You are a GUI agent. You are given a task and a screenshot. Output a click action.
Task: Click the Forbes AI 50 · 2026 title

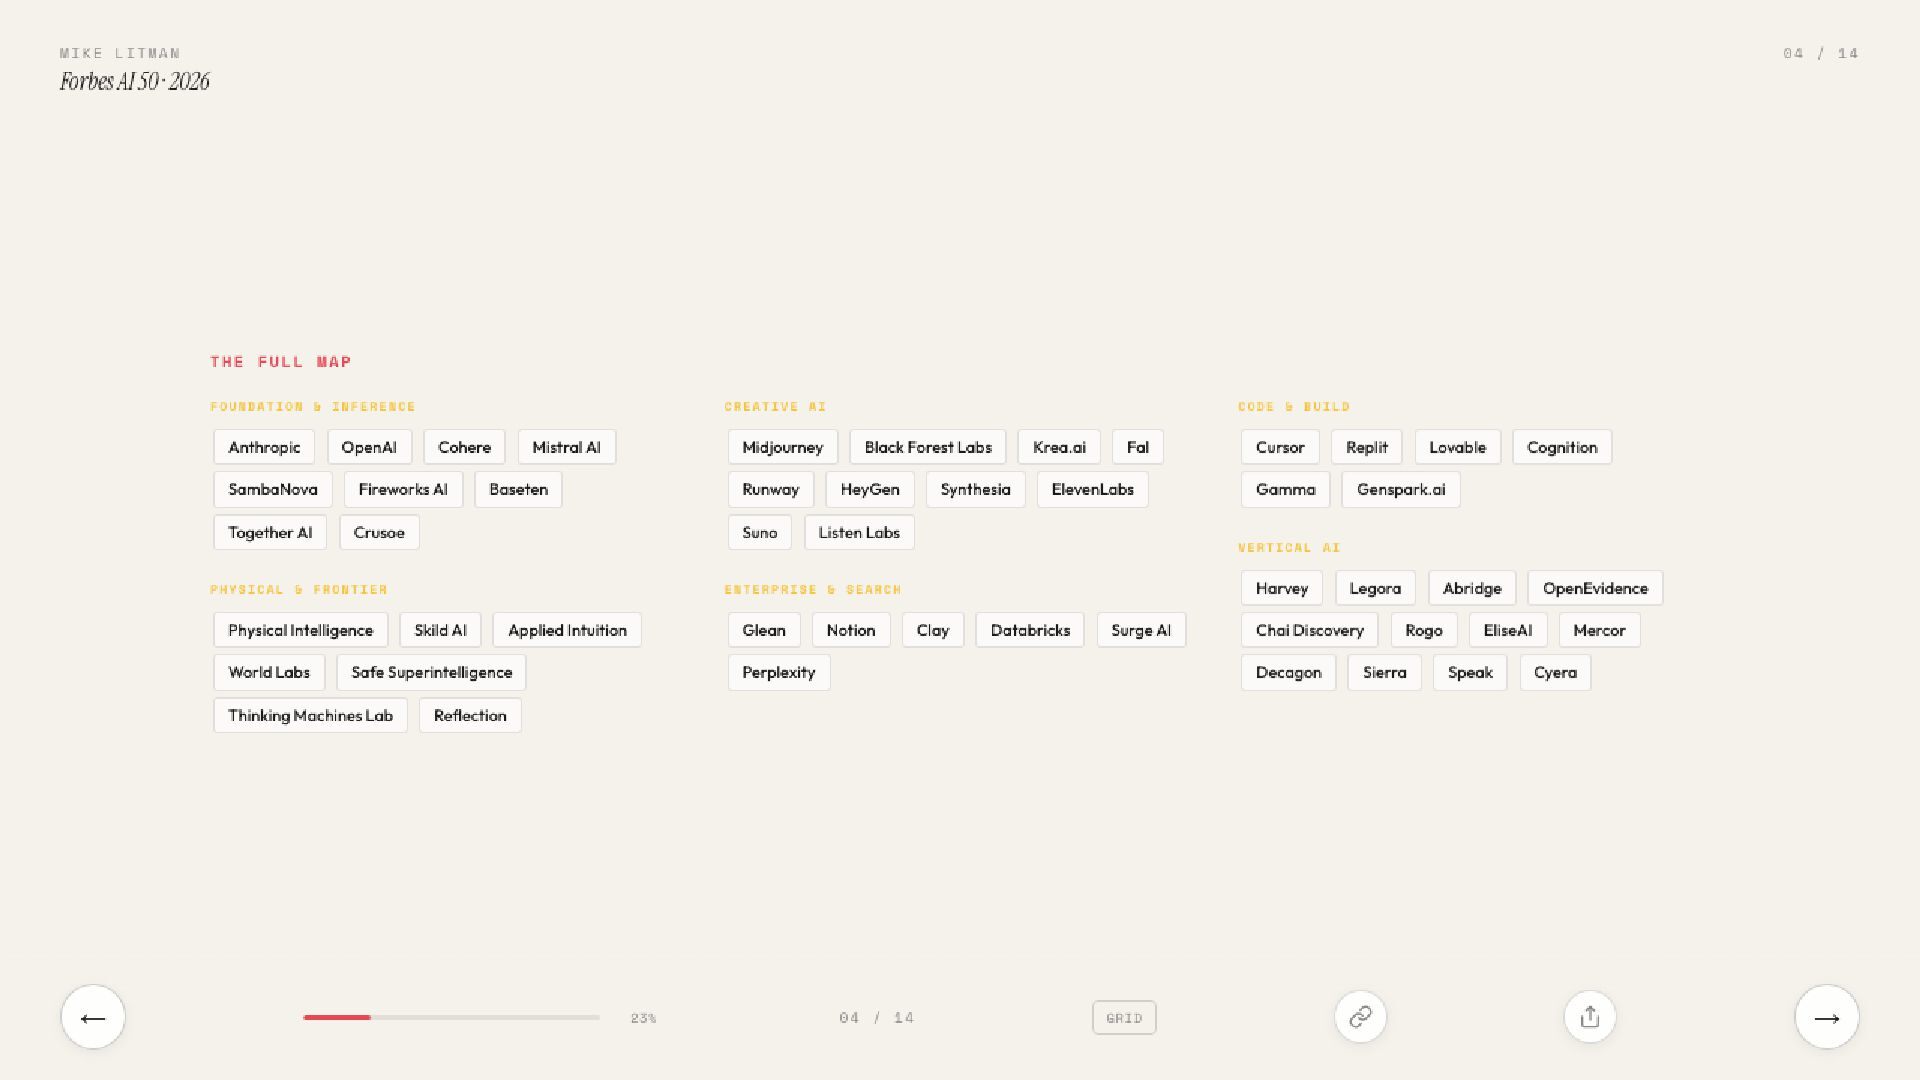click(134, 82)
